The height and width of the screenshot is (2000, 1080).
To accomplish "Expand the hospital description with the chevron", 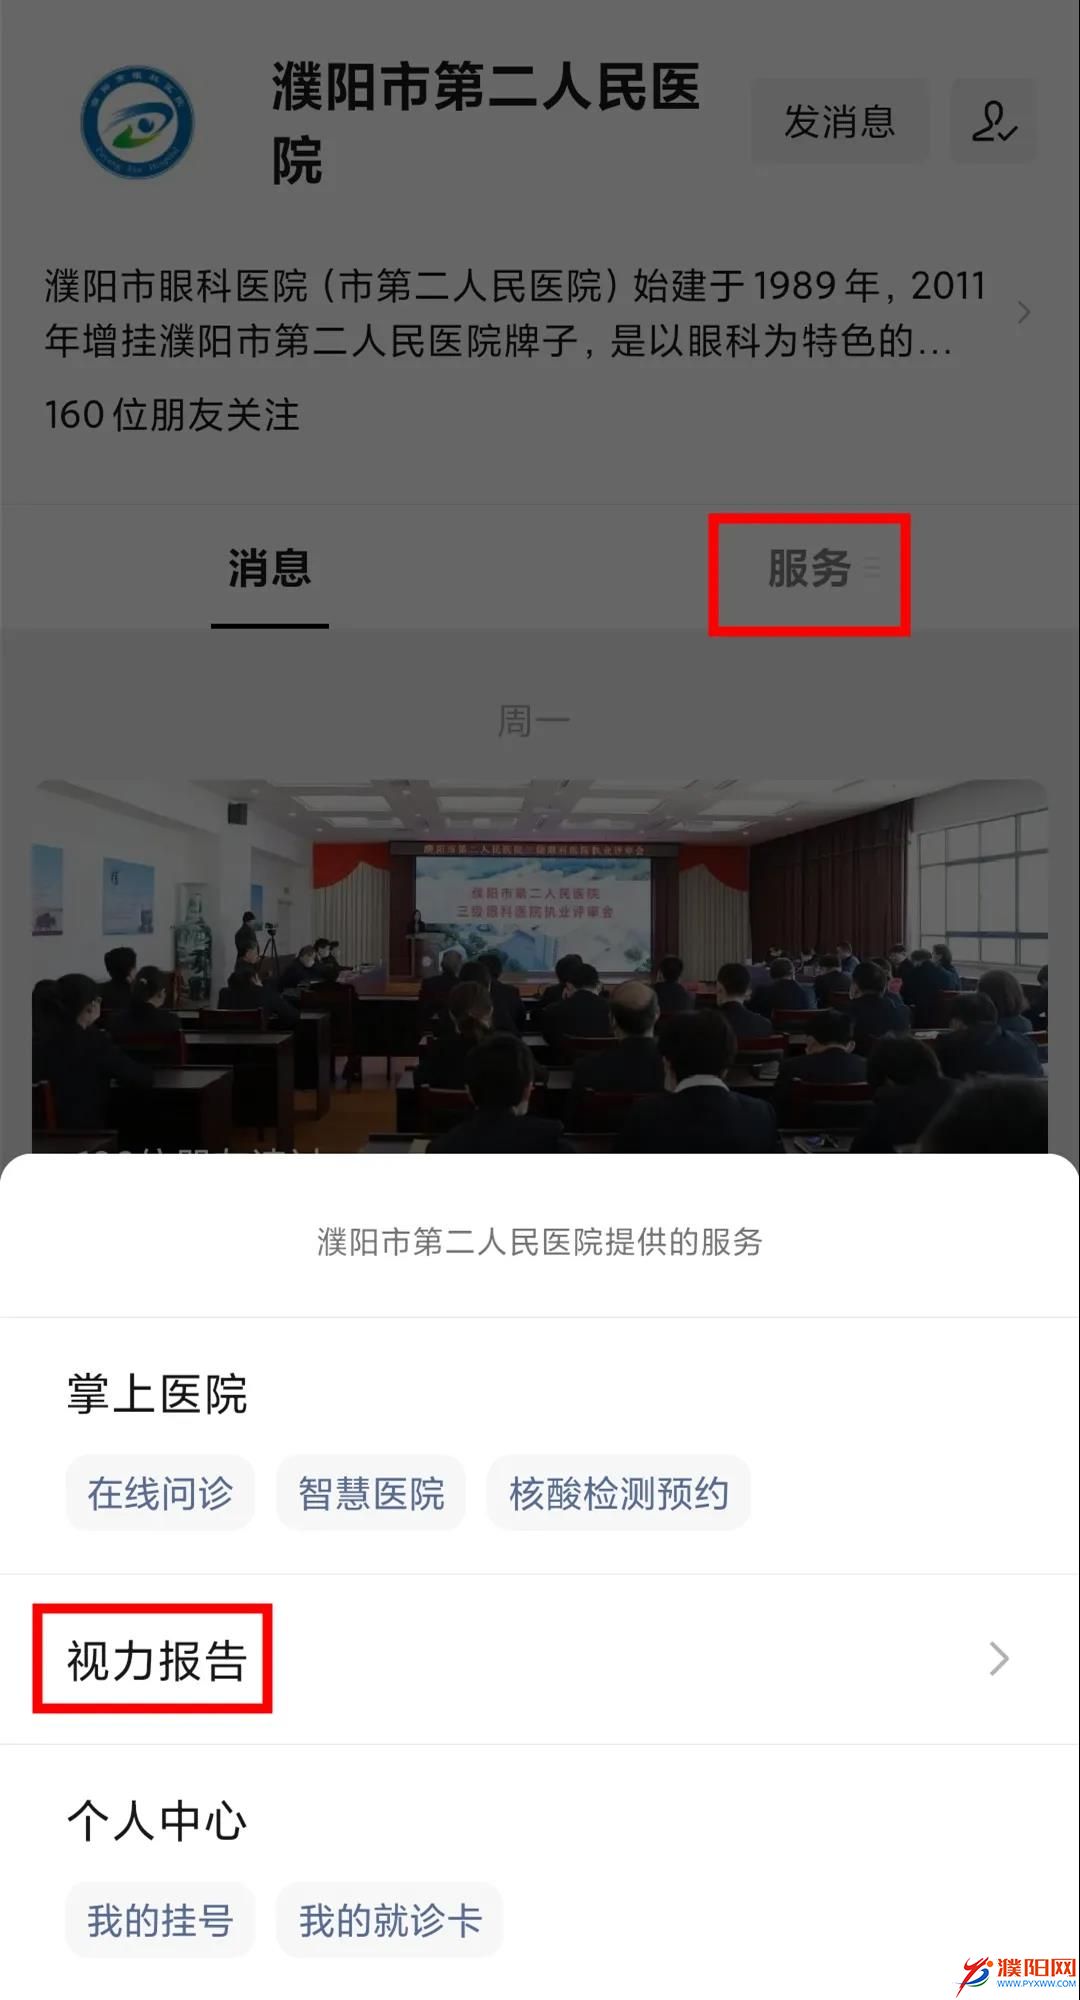I will coord(1023,313).
